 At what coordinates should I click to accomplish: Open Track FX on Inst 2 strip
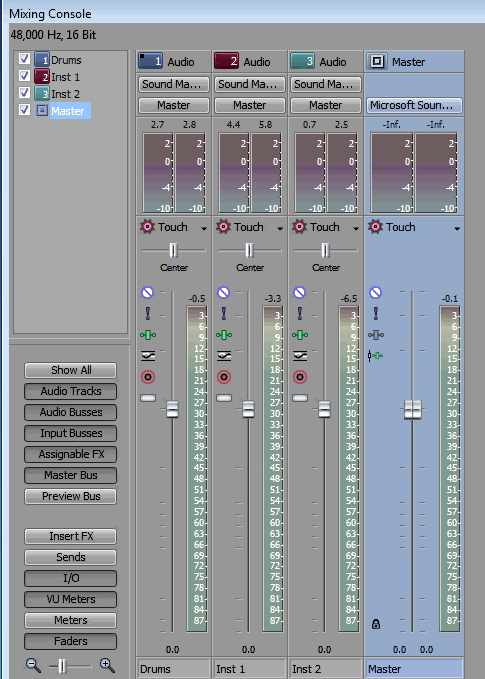point(300,335)
